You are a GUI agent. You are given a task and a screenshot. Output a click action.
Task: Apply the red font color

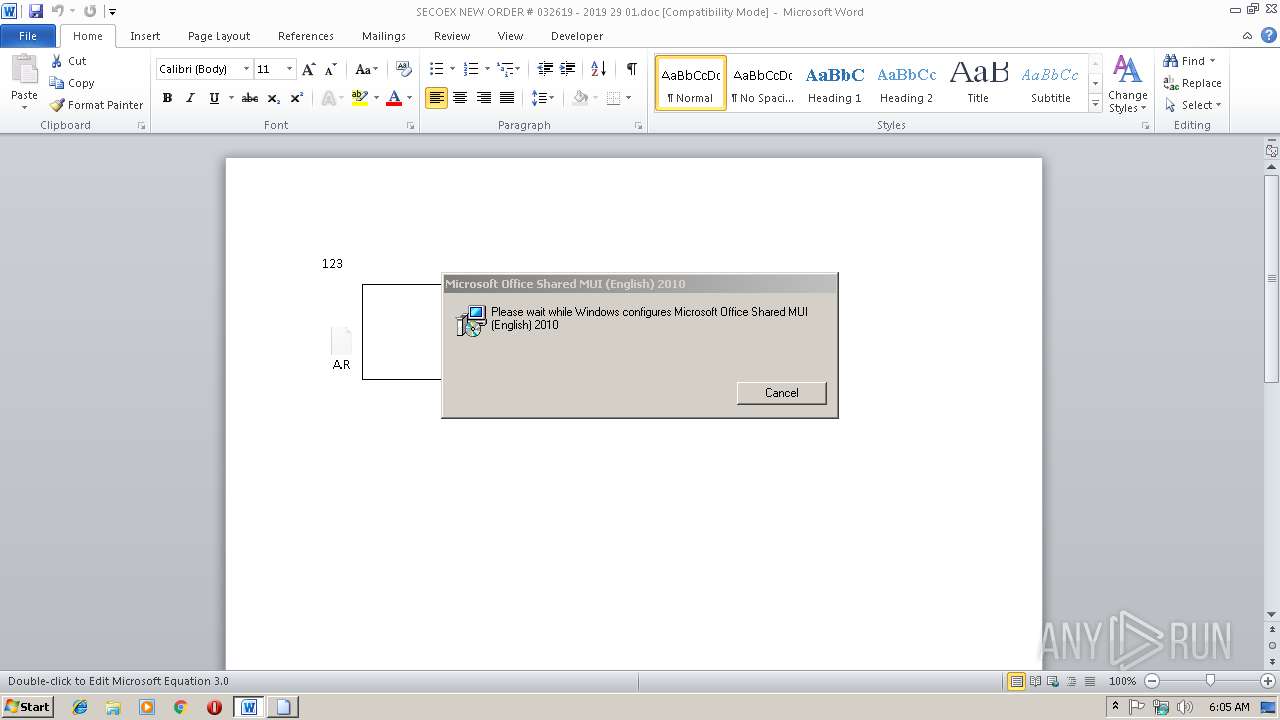[394, 98]
